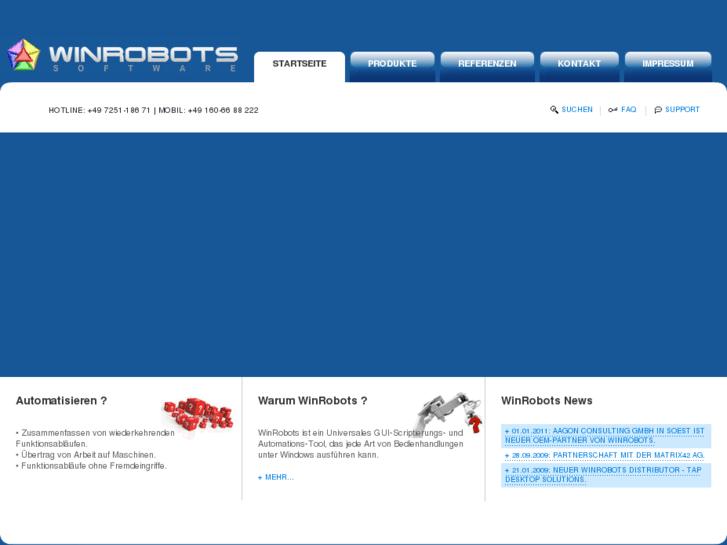727x545 pixels.
Task: Click the blue banner area below the hotline
Action: (x=364, y=255)
